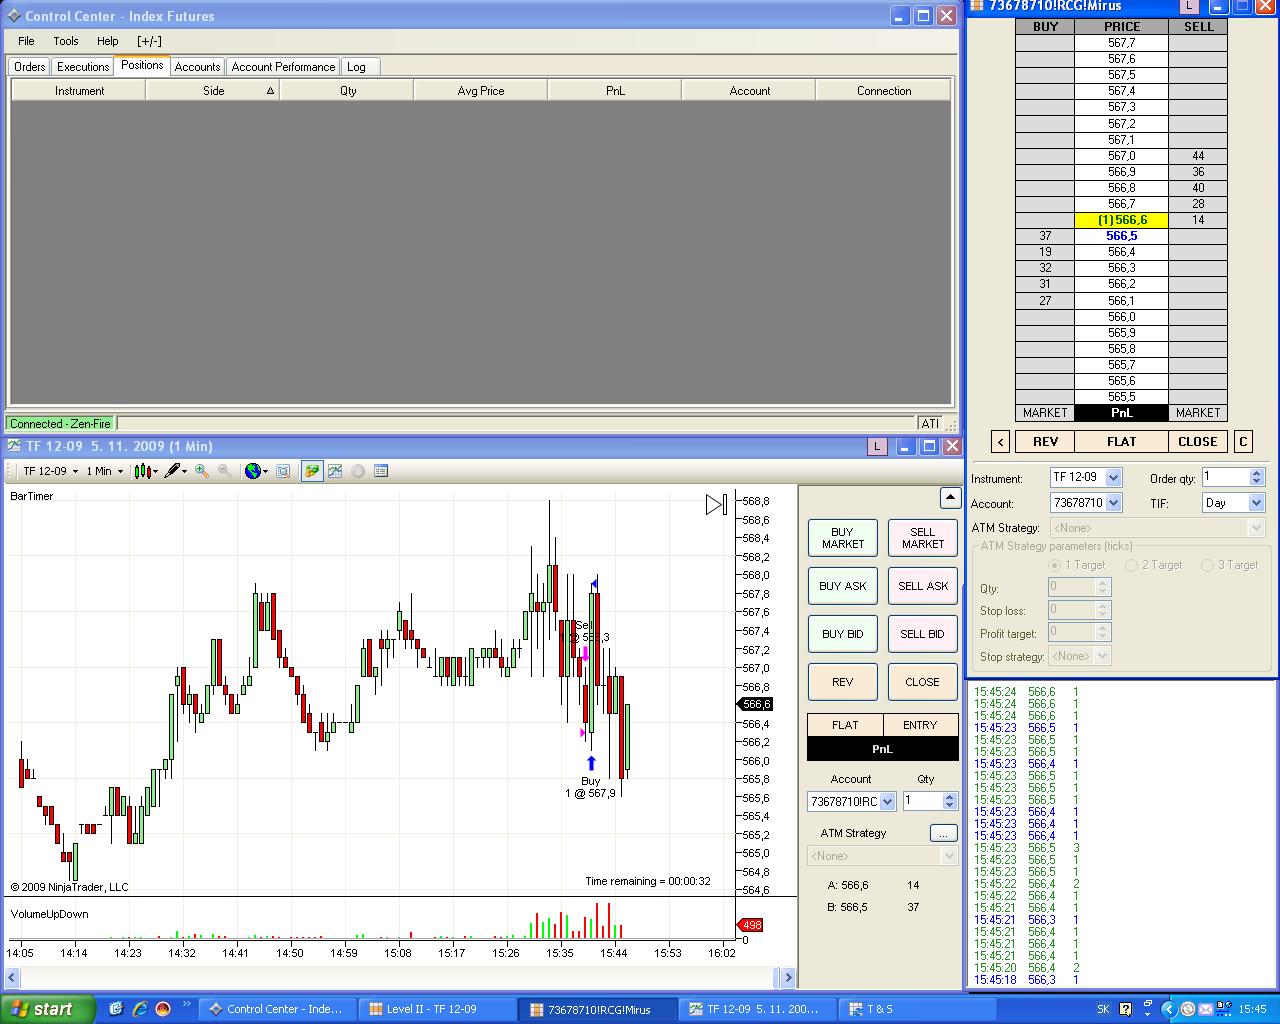Click the C button beside CLOSE in DOM
The width and height of the screenshot is (1280, 1024).
[x=1243, y=441]
